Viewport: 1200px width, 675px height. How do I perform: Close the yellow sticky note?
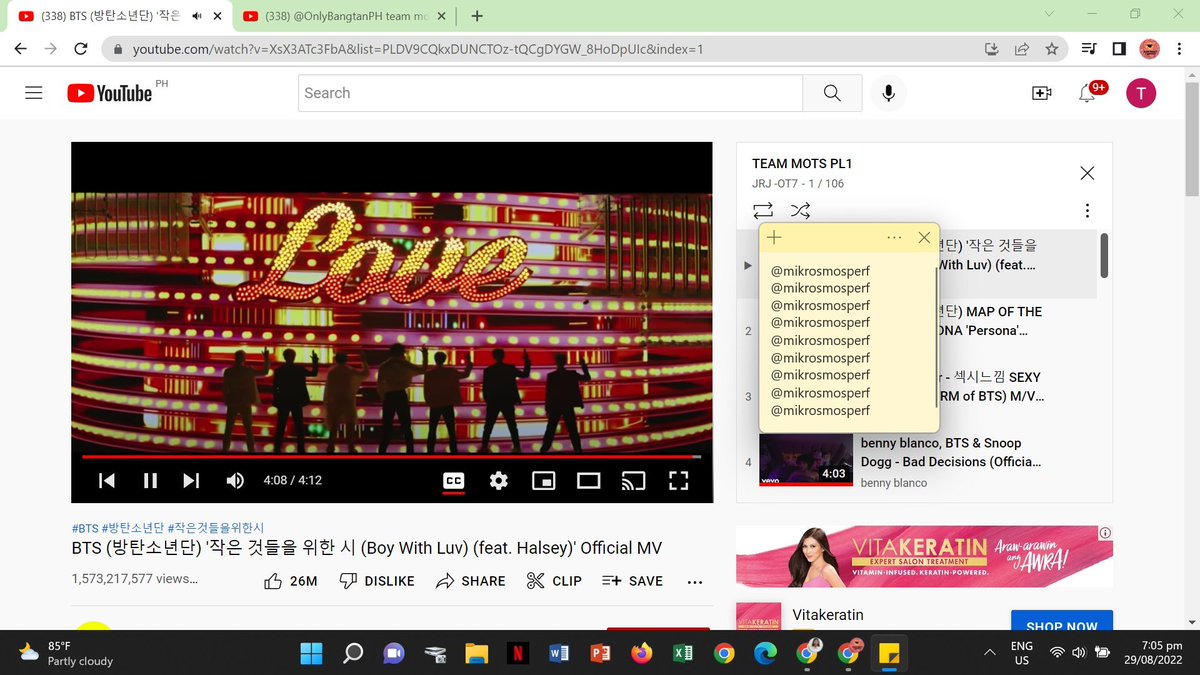coord(924,238)
